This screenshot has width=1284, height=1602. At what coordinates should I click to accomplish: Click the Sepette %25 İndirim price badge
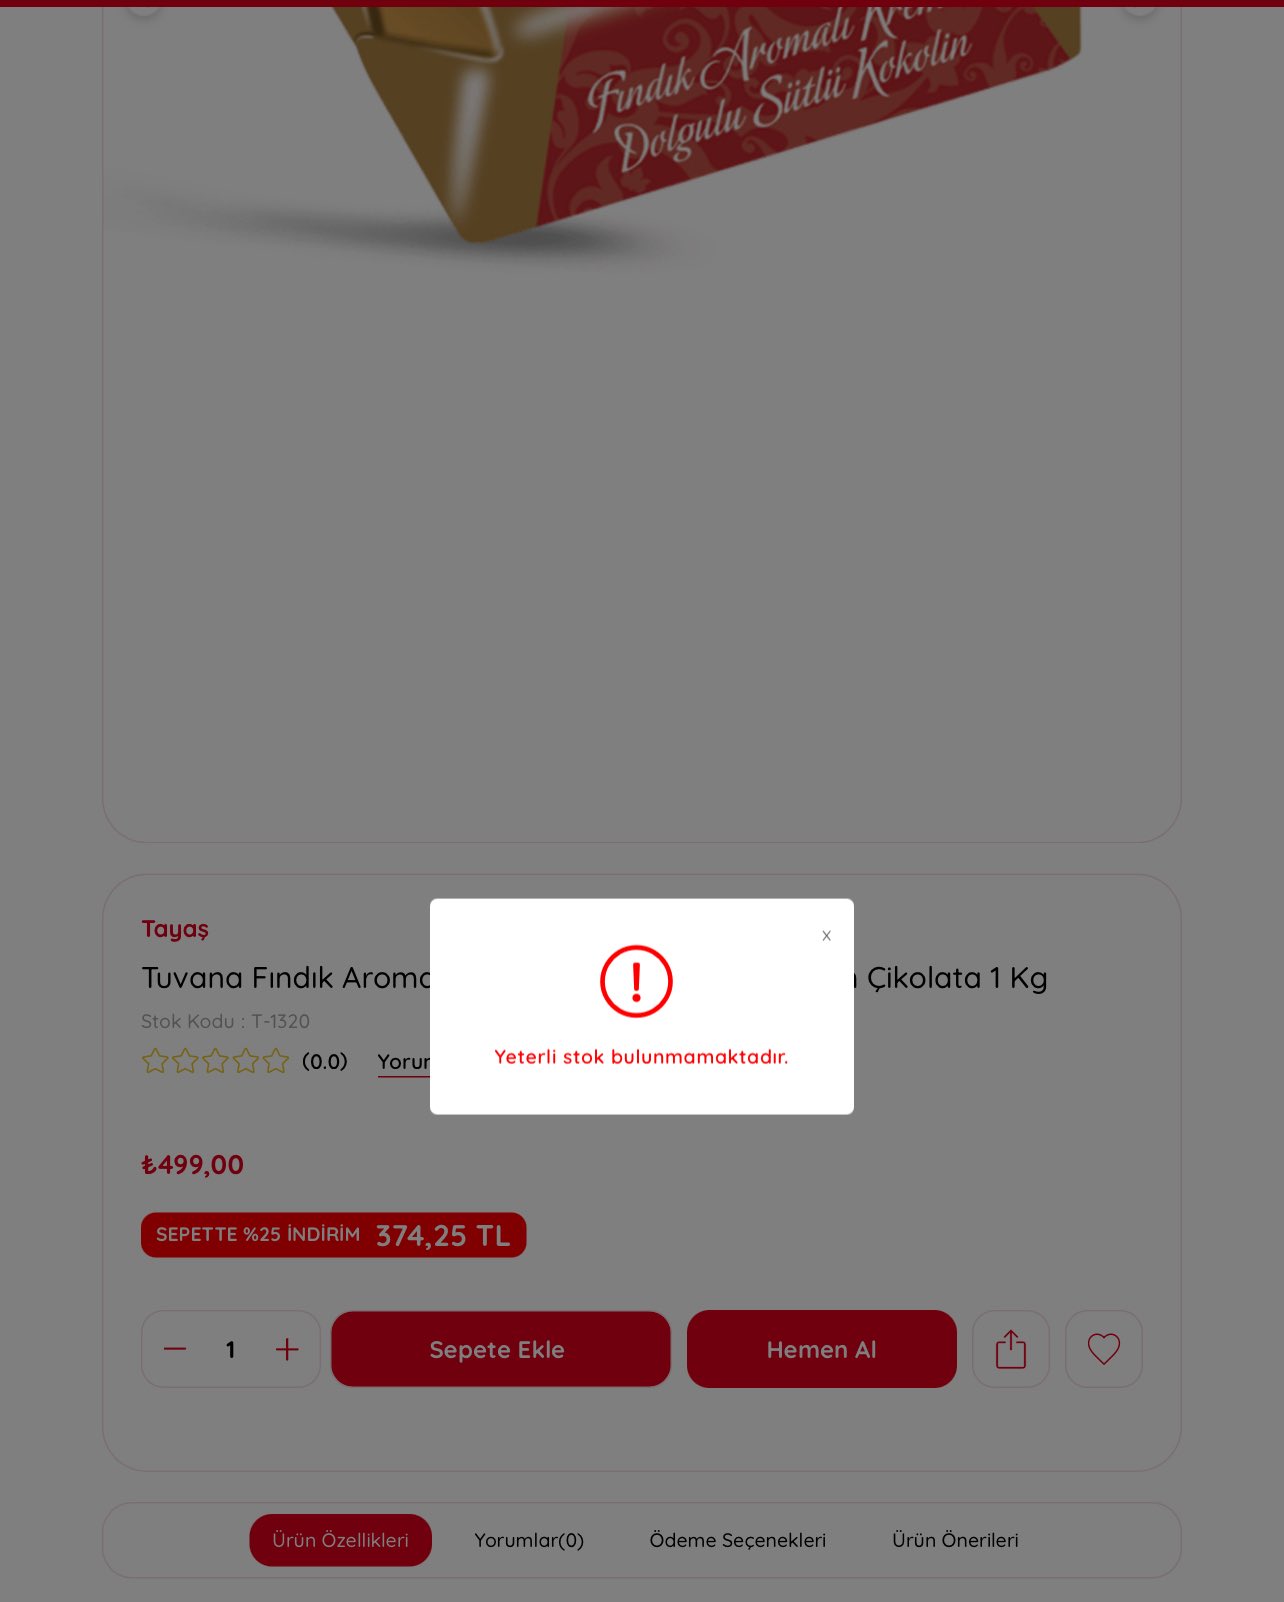[x=333, y=1235]
